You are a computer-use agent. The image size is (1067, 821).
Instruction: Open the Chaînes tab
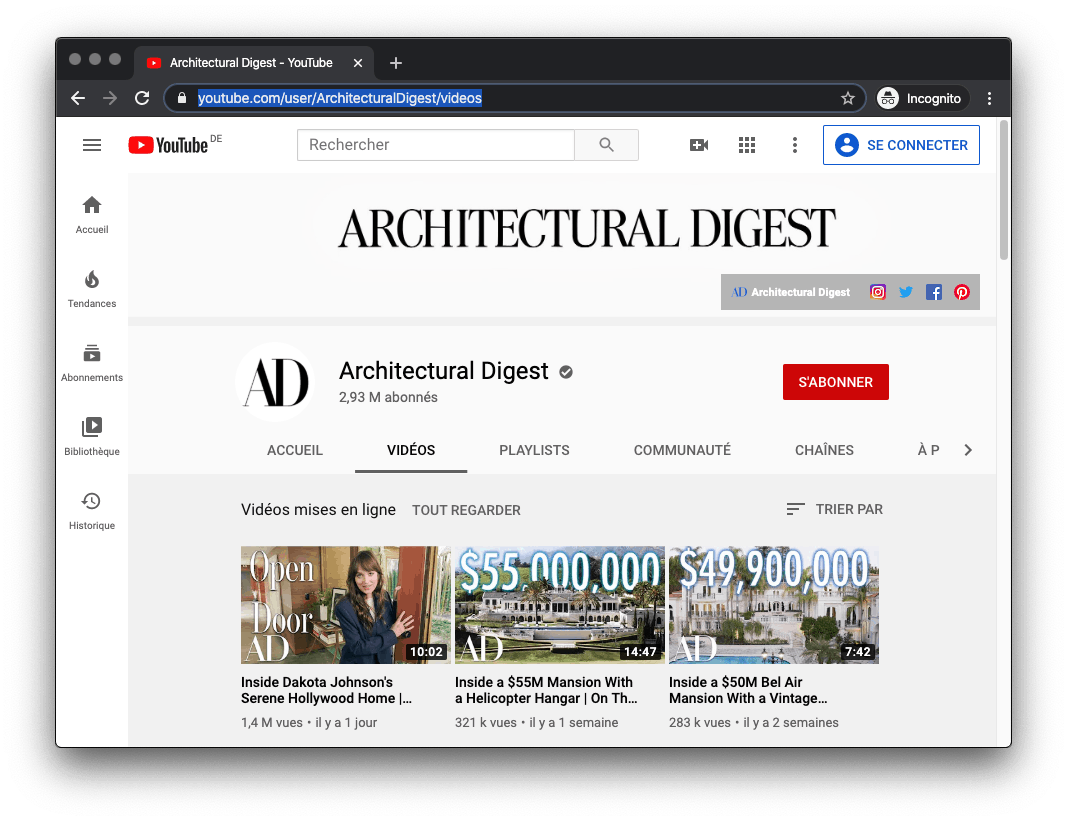(824, 450)
